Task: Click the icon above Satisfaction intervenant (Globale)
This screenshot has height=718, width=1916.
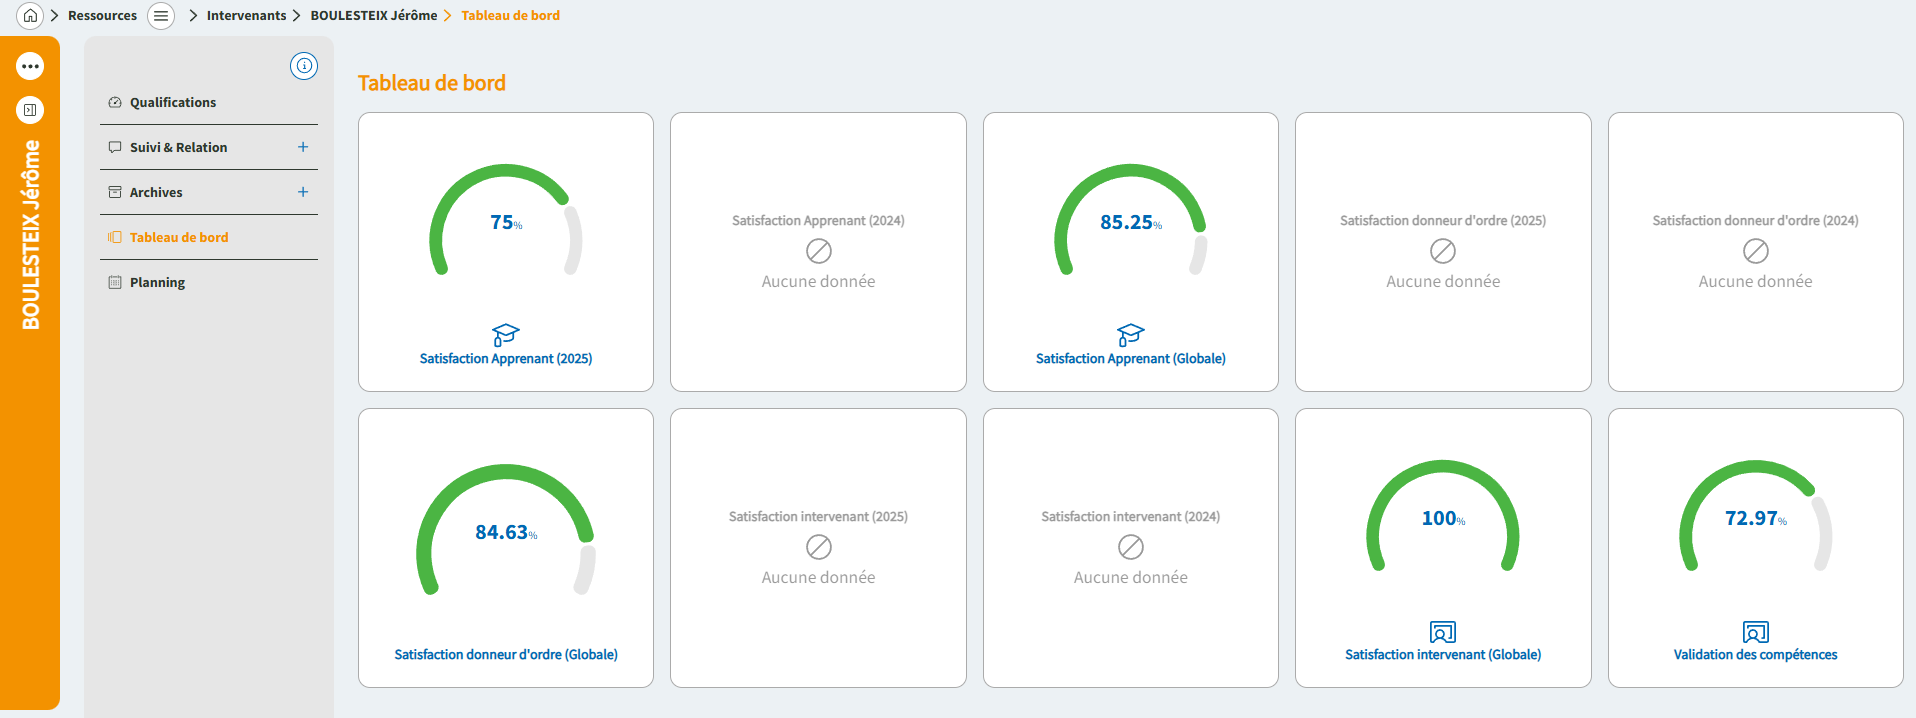Action: (1442, 632)
